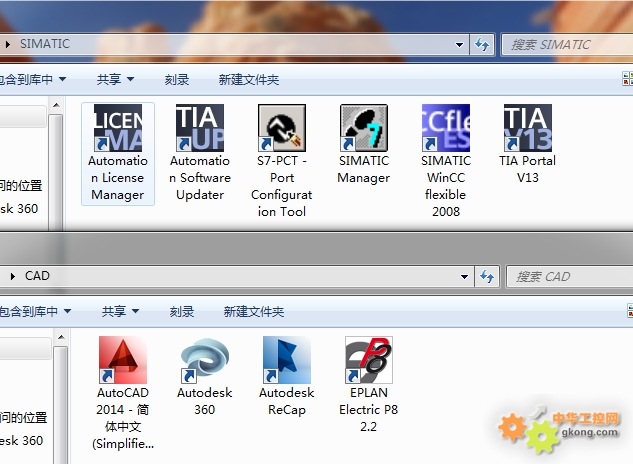This screenshot has height=464, width=633.
Task: Launch AutoCAD 2014 Simplified Chinese shortcut
Action: [x=123, y=394]
